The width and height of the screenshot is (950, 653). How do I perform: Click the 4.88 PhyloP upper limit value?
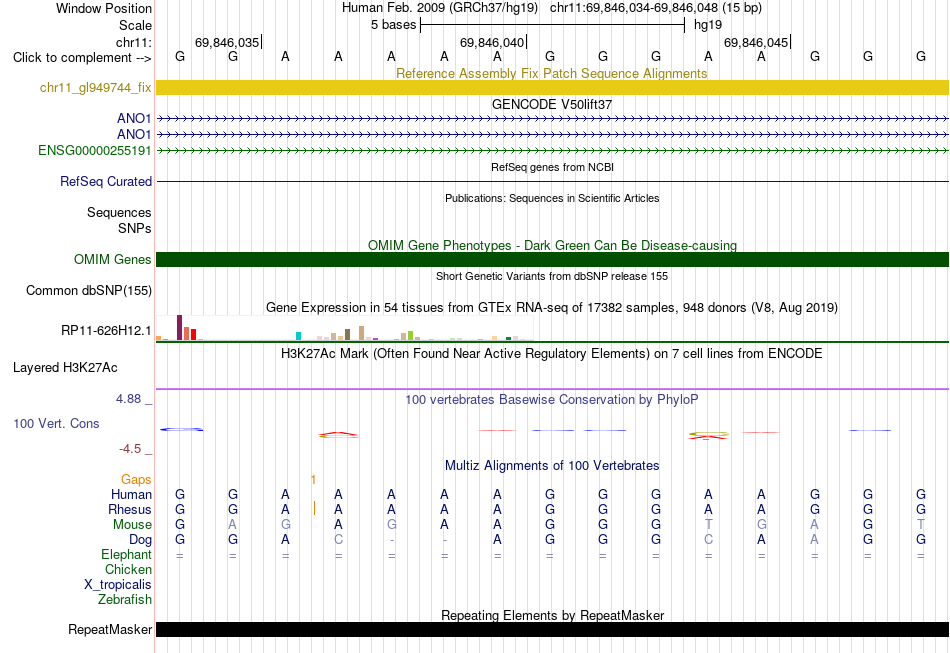[x=128, y=399]
